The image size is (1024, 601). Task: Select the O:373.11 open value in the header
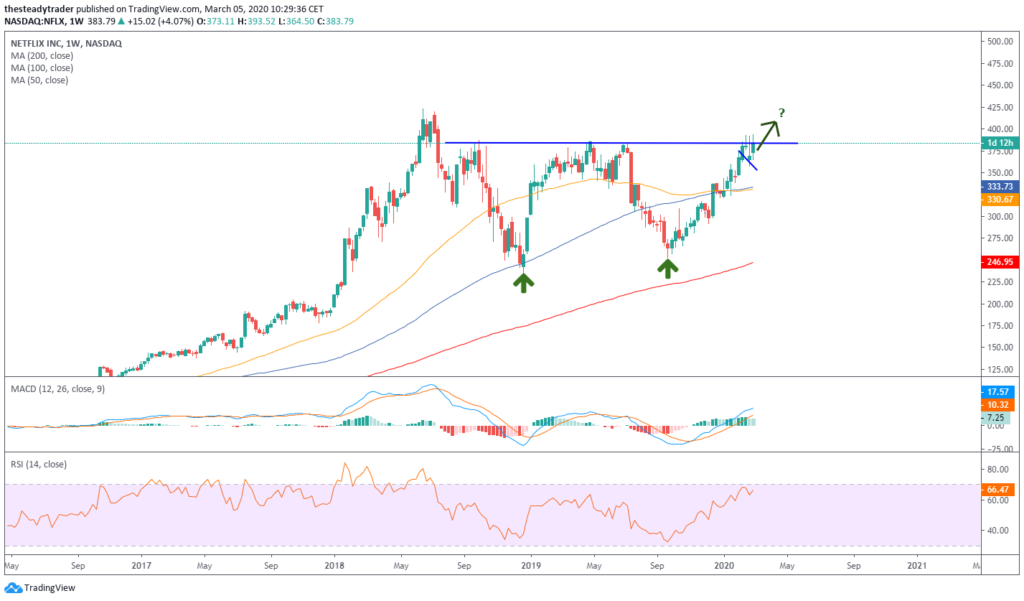pos(217,22)
